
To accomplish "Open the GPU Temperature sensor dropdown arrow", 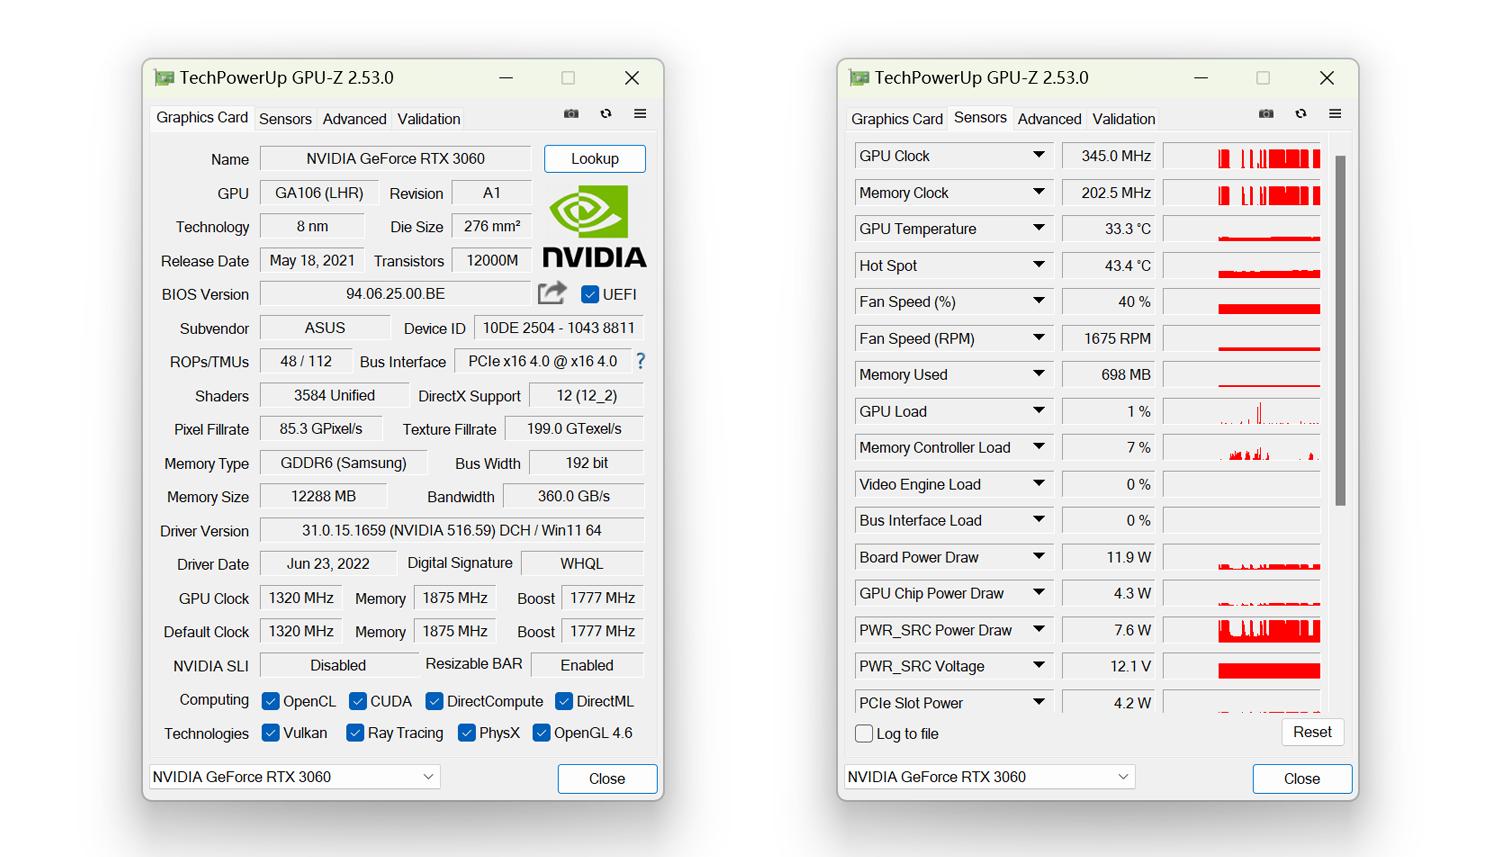I will [1039, 229].
